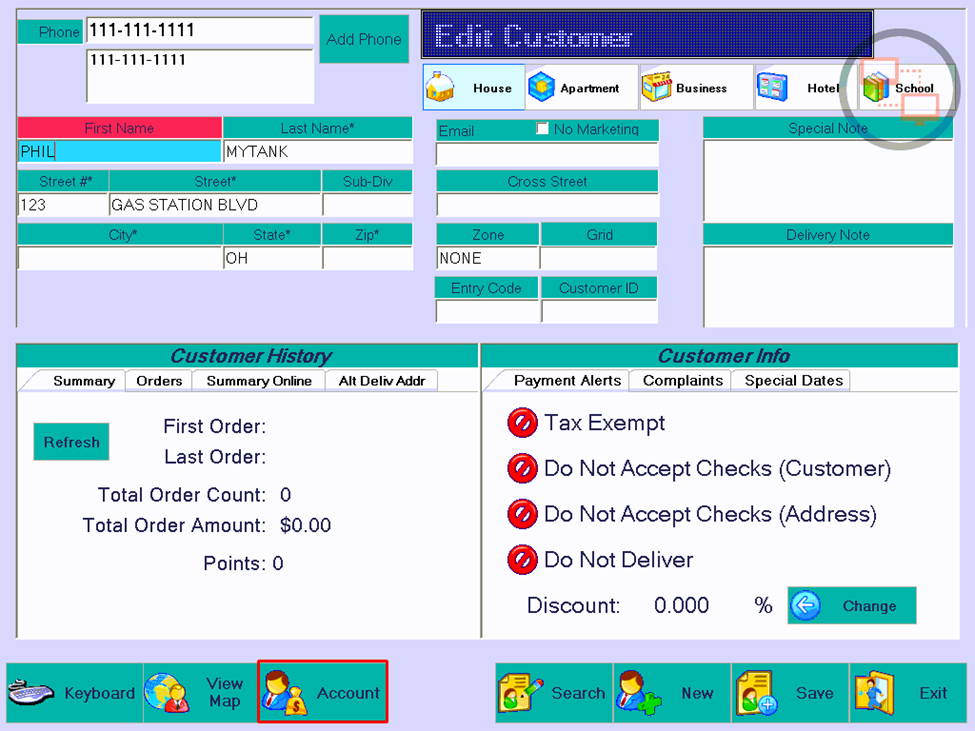
Task: Toggle the Do Not Deliver alert
Action: pyautogui.click(x=522, y=560)
